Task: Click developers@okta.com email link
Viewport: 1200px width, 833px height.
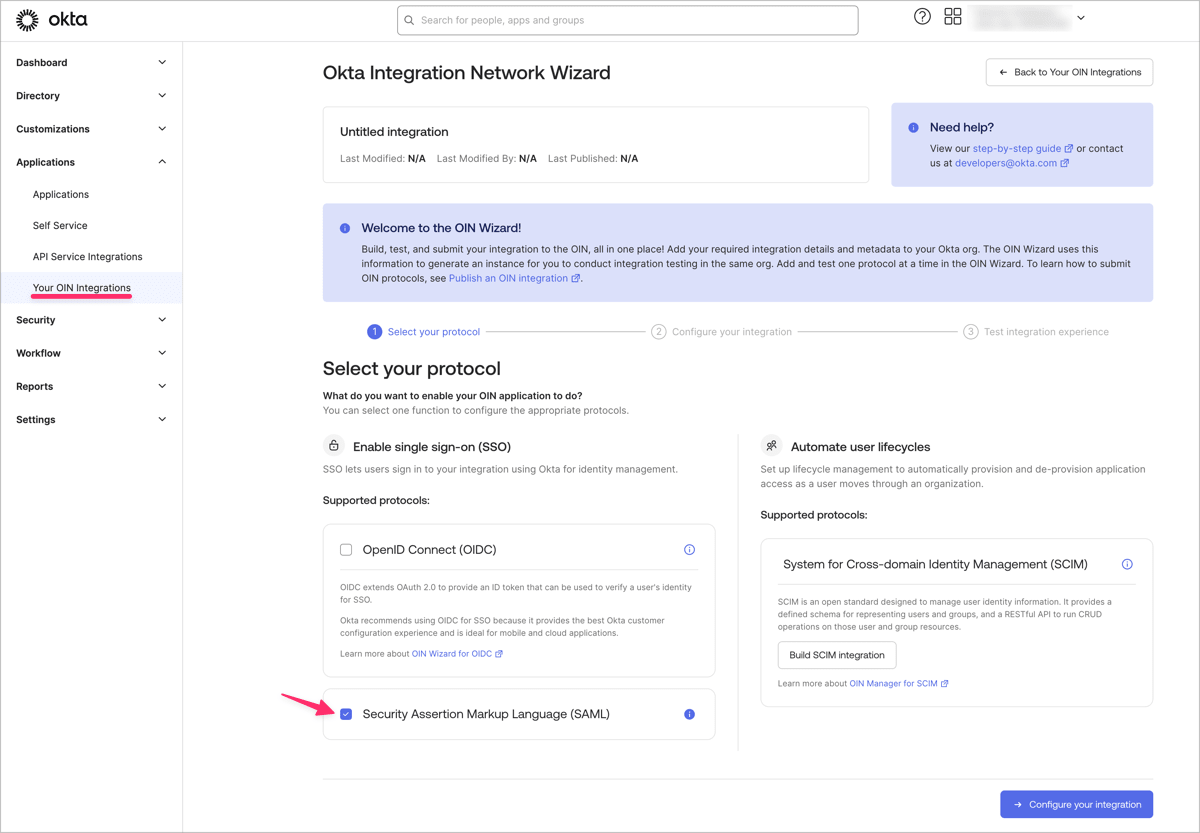Action: pyautogui.click(x=1011, y=163)
